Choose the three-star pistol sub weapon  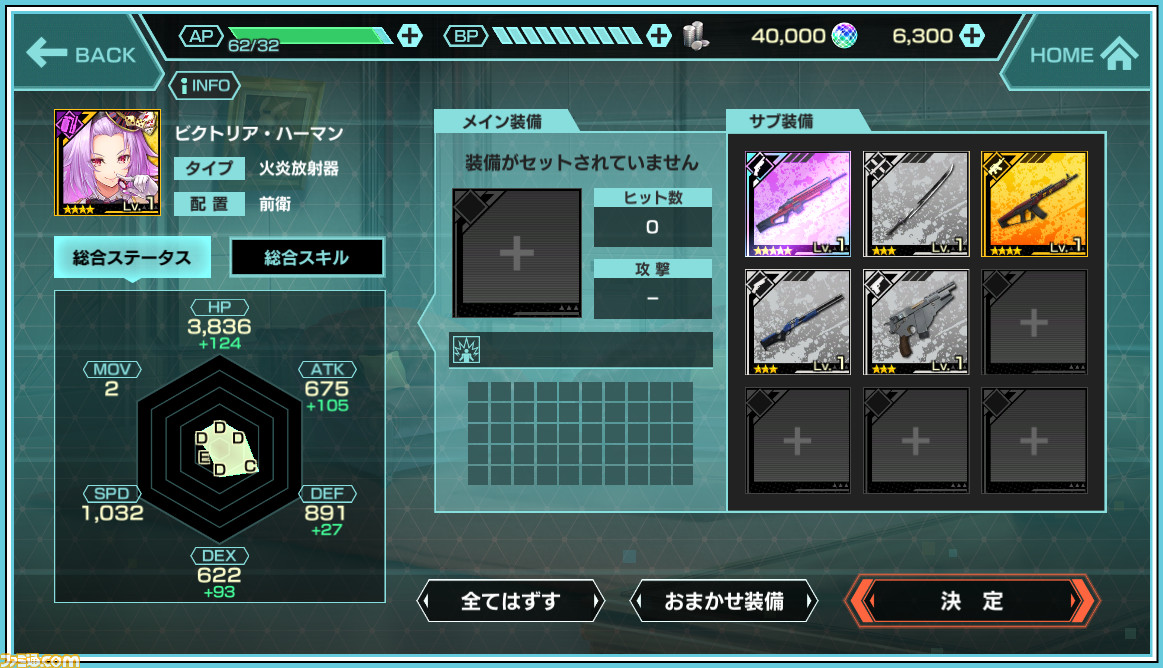(916, 322)
